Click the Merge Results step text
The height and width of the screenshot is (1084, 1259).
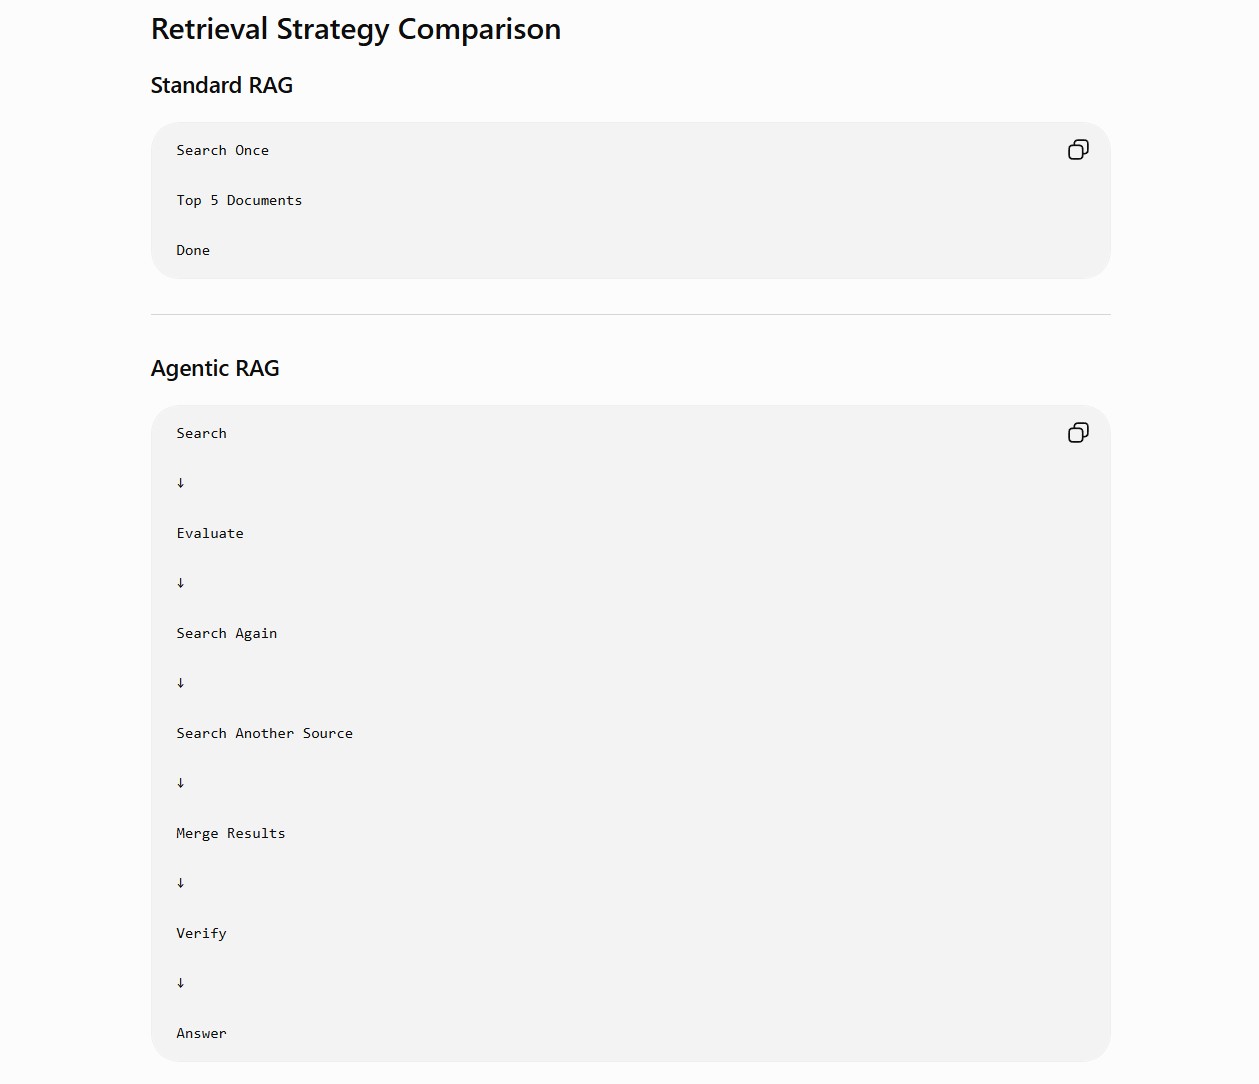(231, 833)
